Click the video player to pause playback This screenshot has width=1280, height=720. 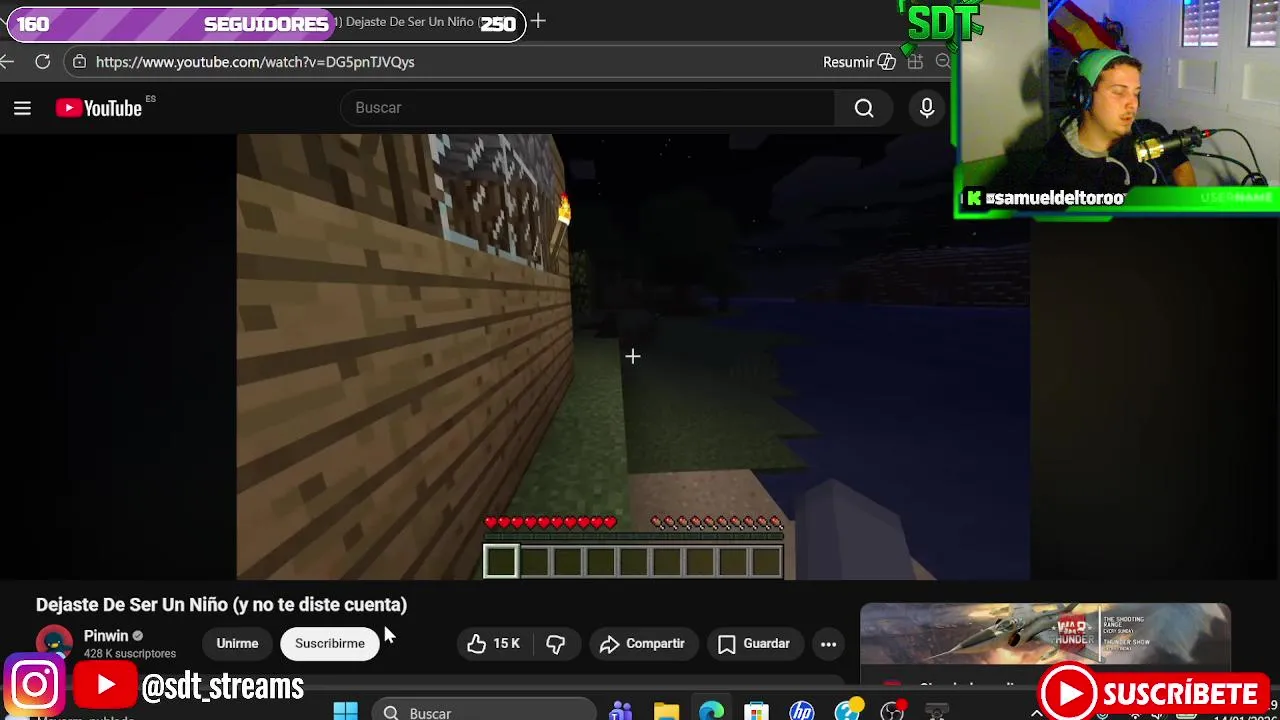633,356
